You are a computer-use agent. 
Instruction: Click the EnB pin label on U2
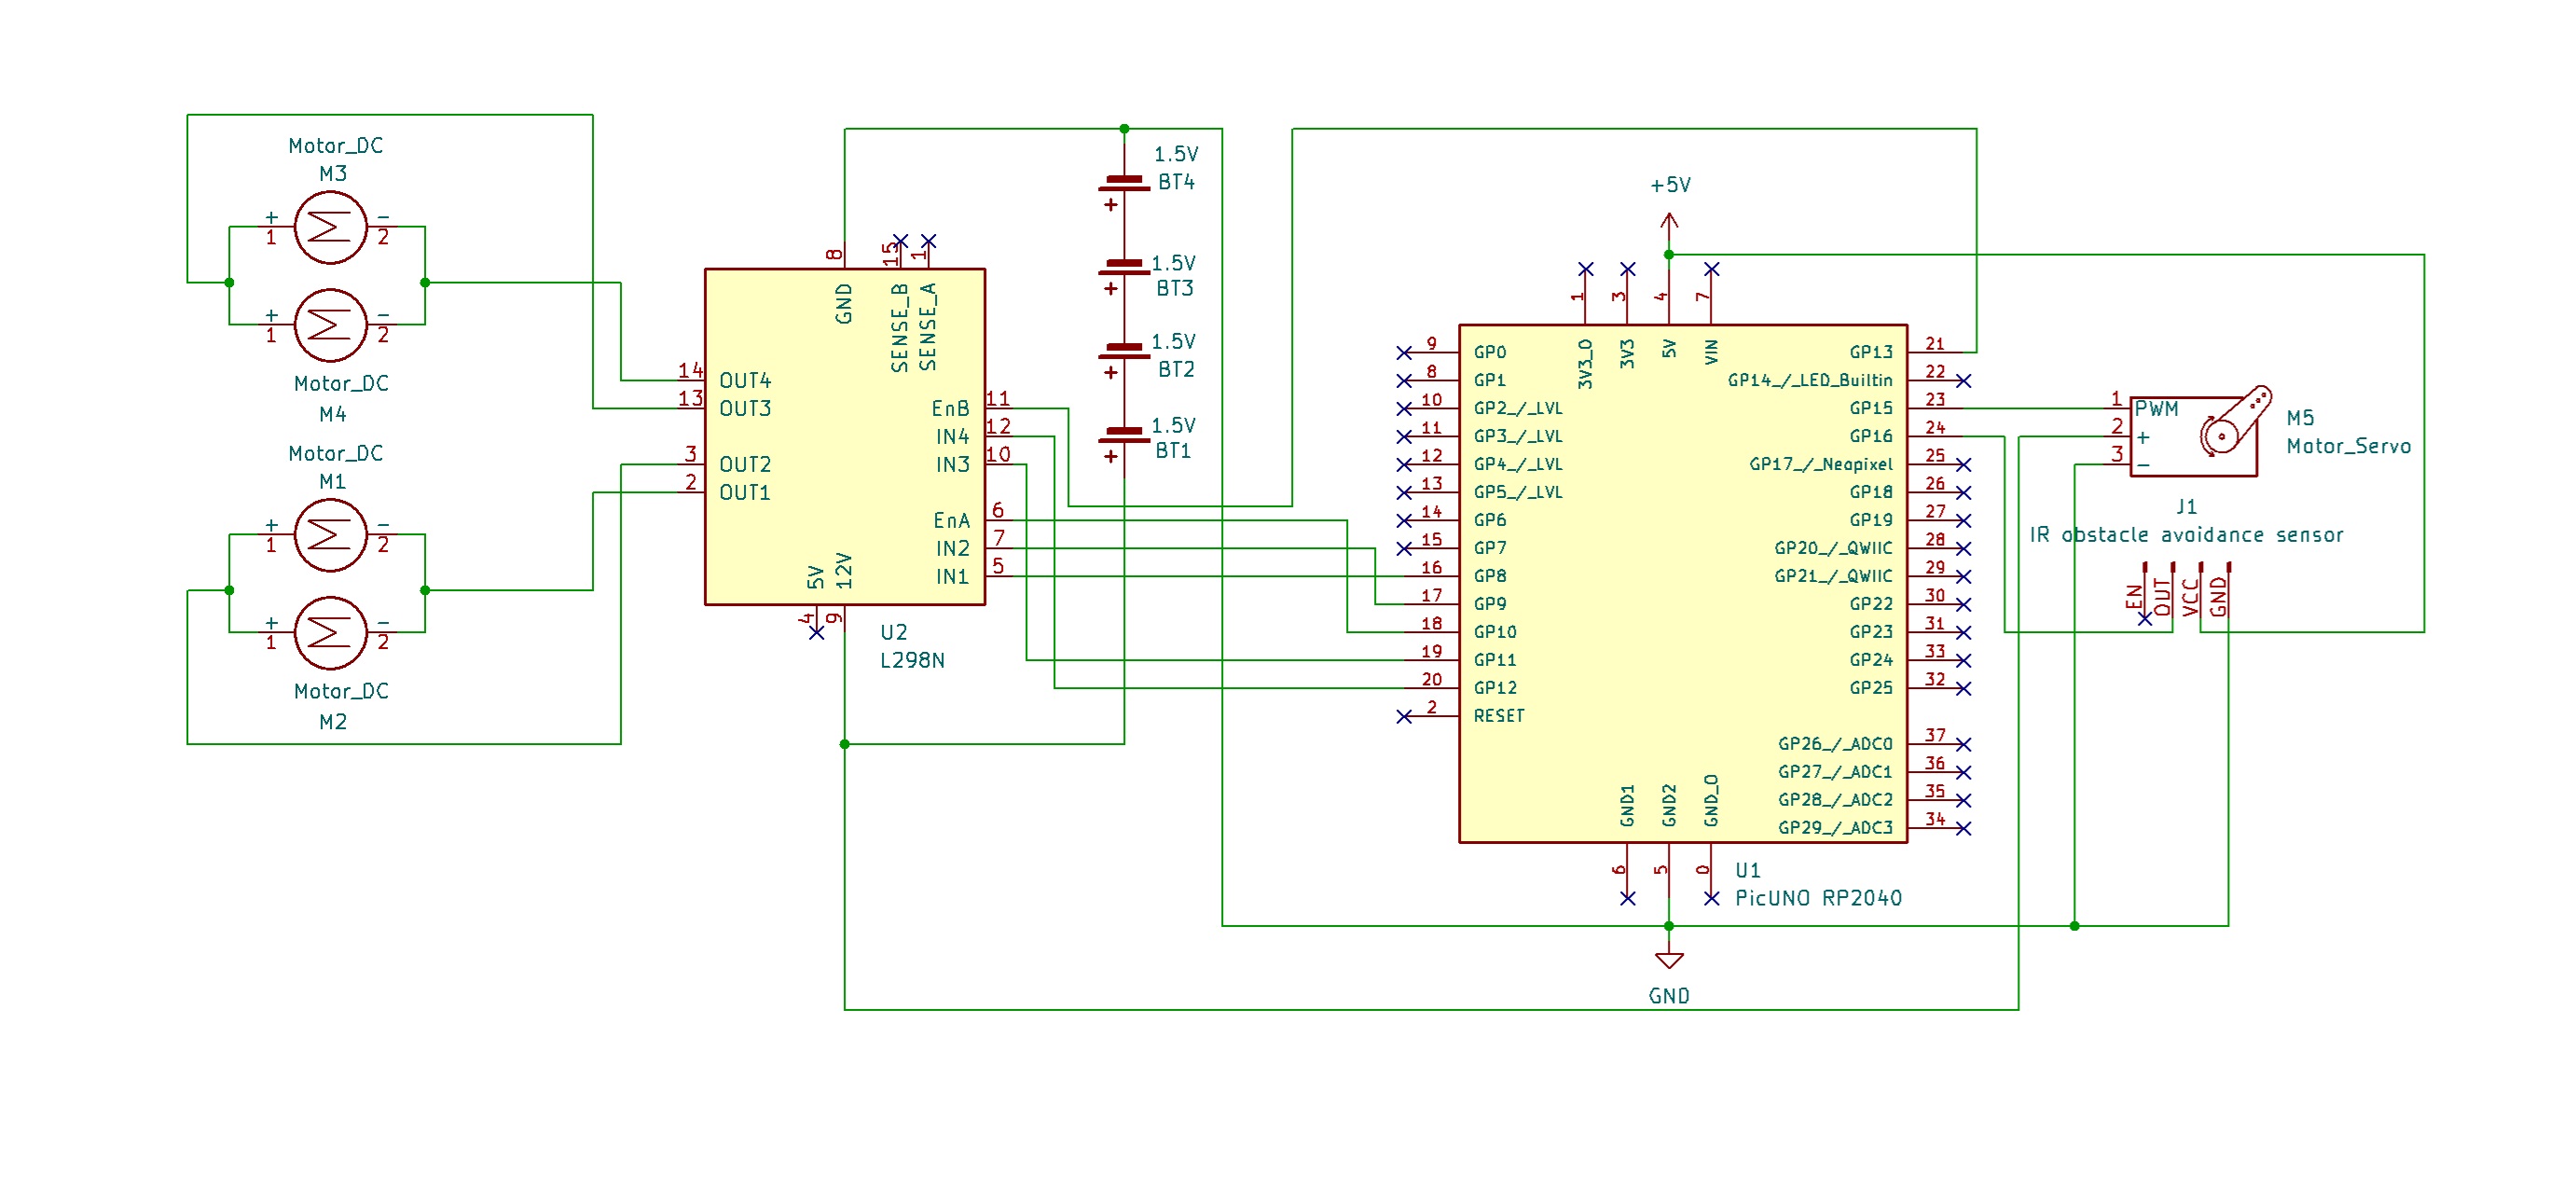[950, 409]
